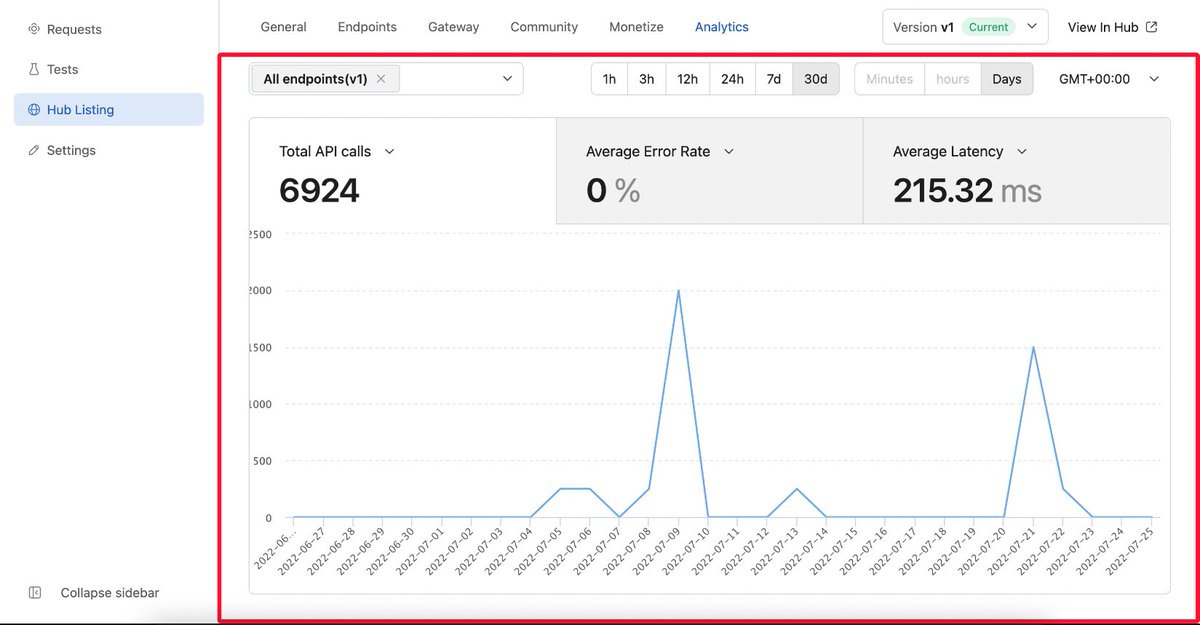Expand the Version v1 dropdown
This screenshot has width=1200, height=625.
pyautogui.click(x=965, y=27)
